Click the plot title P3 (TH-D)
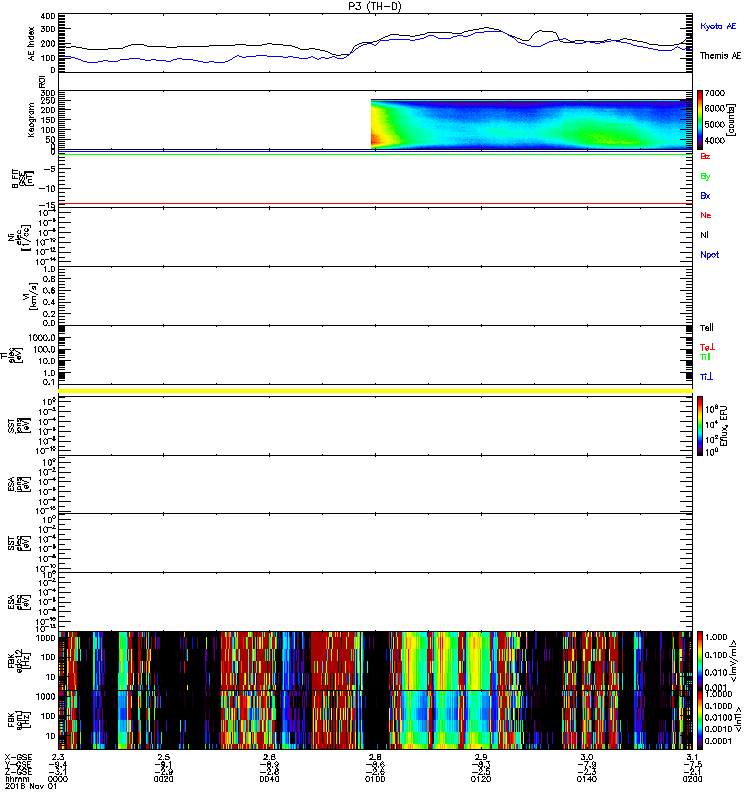Screen dimensions: 750x800 click(375, 6)
